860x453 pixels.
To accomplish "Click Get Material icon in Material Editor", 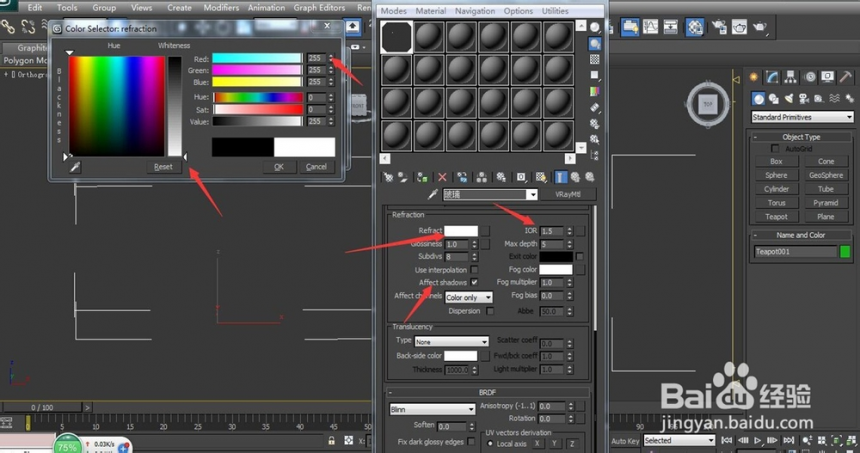I will click(388, 177).
